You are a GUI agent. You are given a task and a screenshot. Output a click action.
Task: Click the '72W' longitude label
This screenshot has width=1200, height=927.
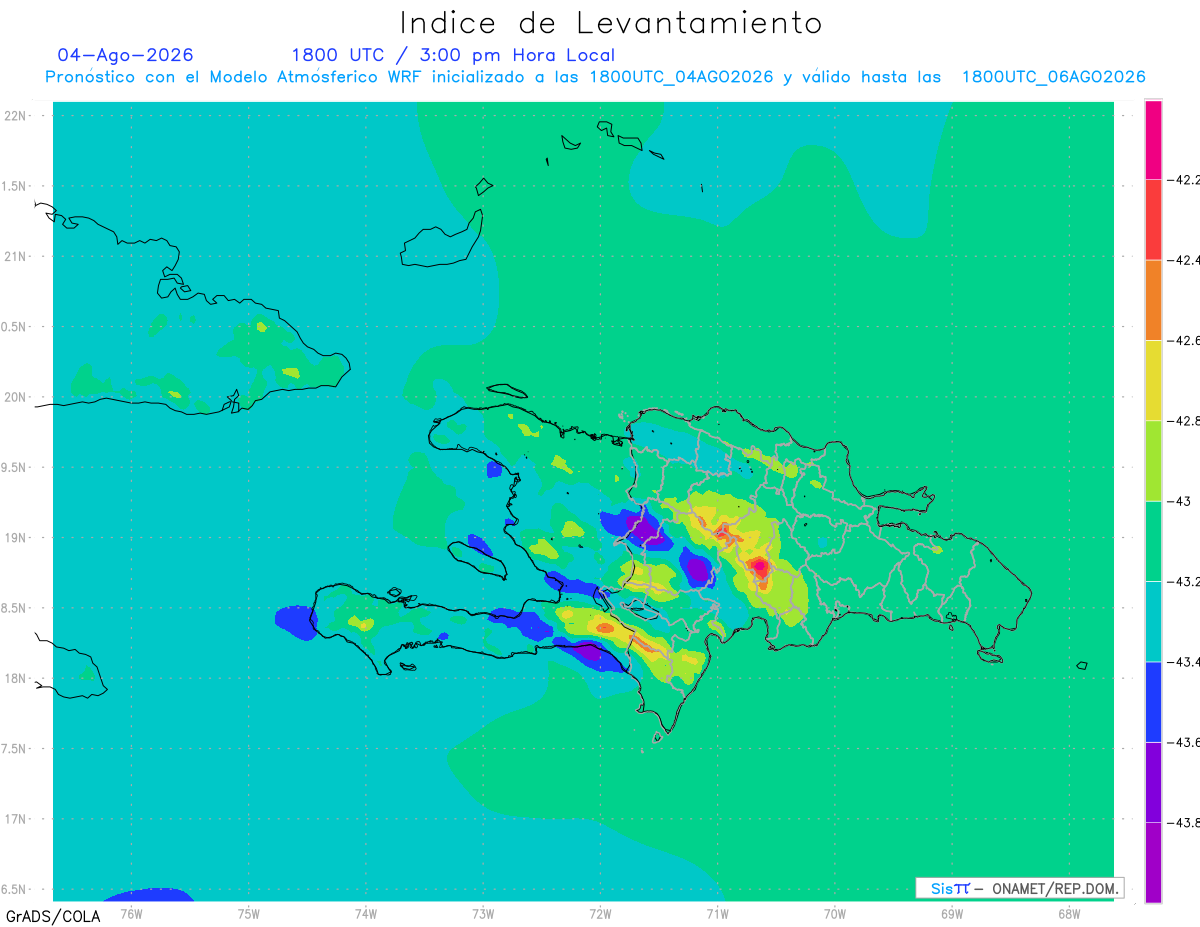point(600,913)
